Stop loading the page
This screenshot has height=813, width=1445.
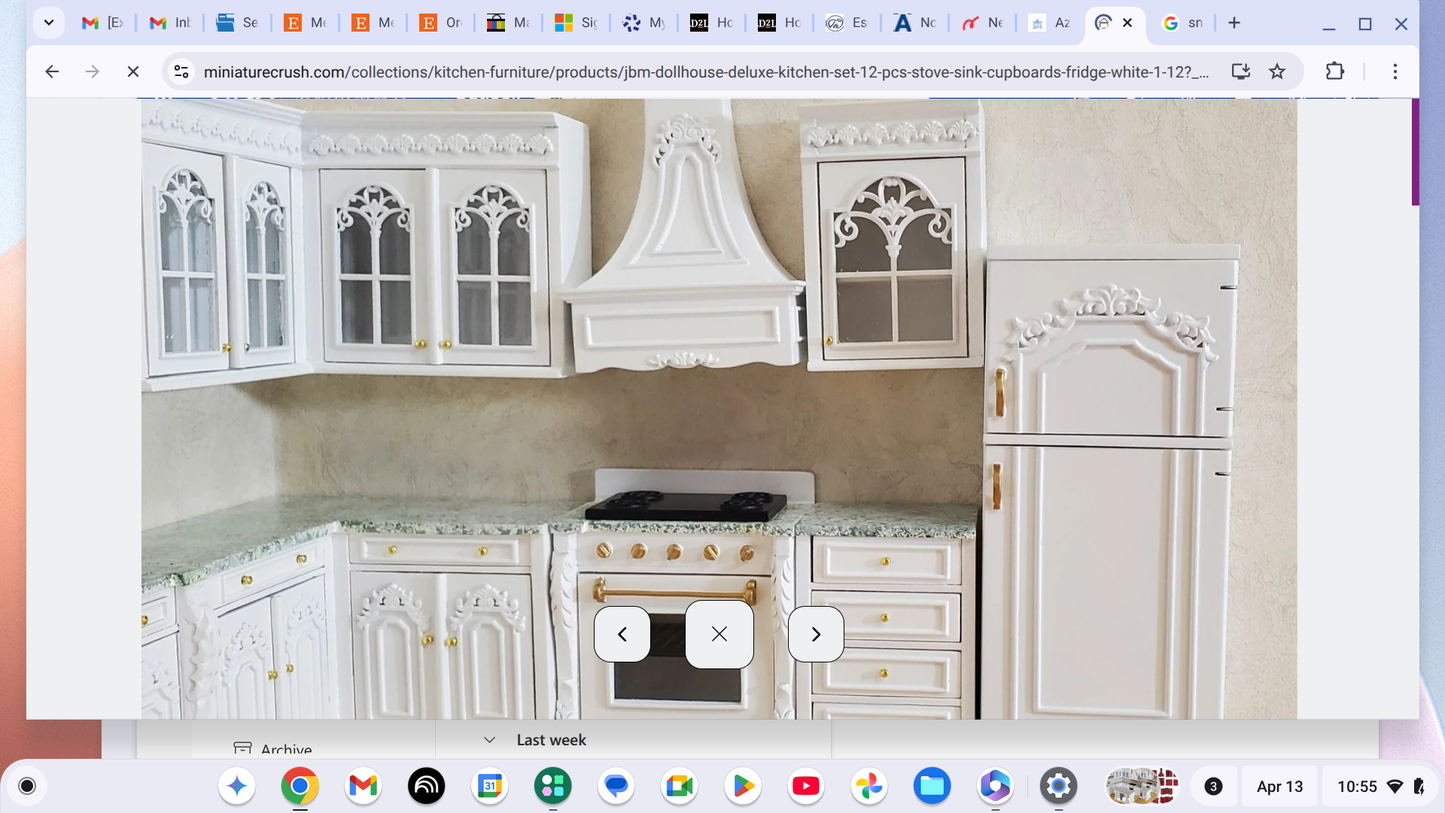coord(132,71)
